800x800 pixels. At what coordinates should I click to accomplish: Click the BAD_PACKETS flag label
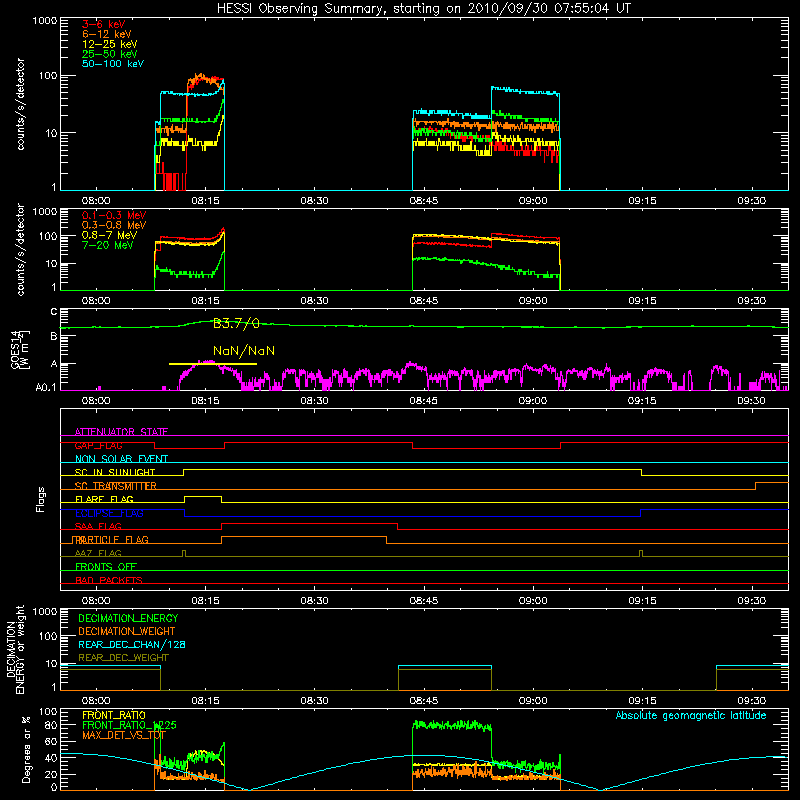109,580
